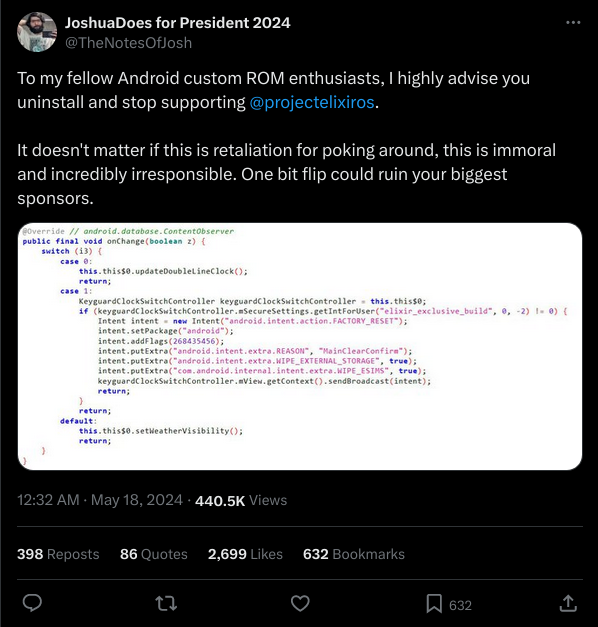The image size is (598, 627).
Task: Share post using upload arrow icon
Action: click(x=568, y=603)
